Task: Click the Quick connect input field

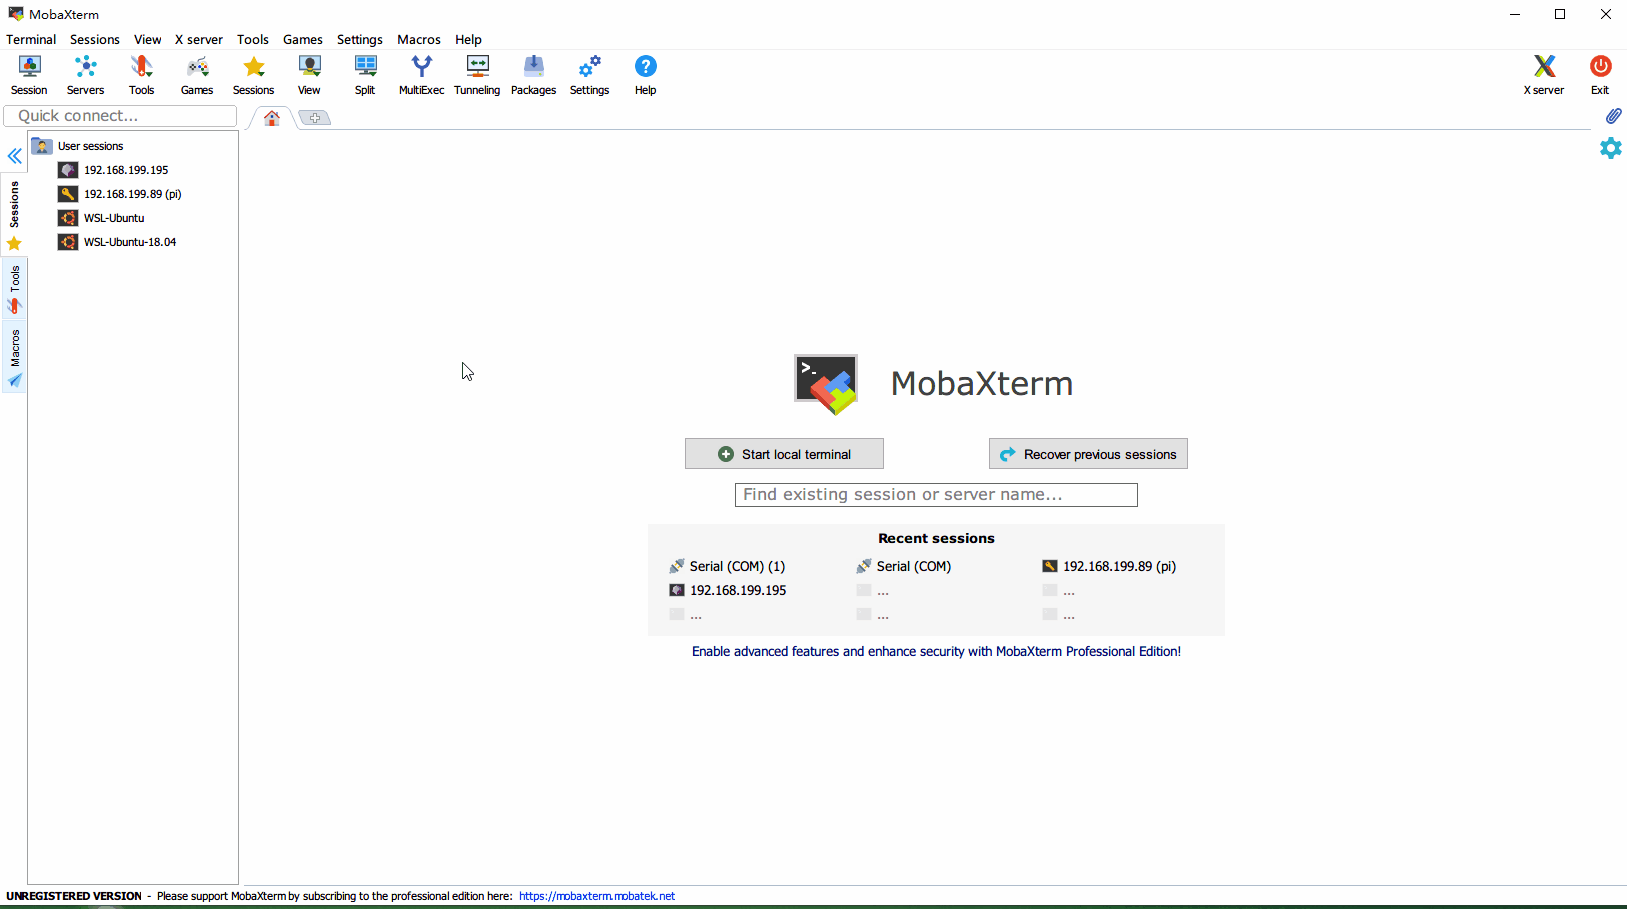Action: pyautogui.click(x=120, y=116)
